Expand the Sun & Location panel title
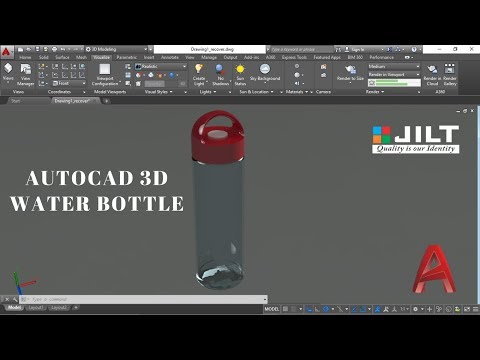Image resolution: width=480 pixels, height=360 pixels. tap(256, 92)
